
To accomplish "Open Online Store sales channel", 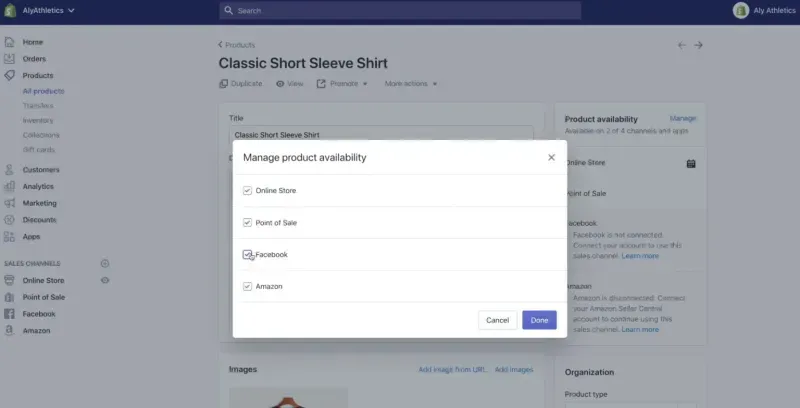I will pyautogui.click(x=43, y=280).
